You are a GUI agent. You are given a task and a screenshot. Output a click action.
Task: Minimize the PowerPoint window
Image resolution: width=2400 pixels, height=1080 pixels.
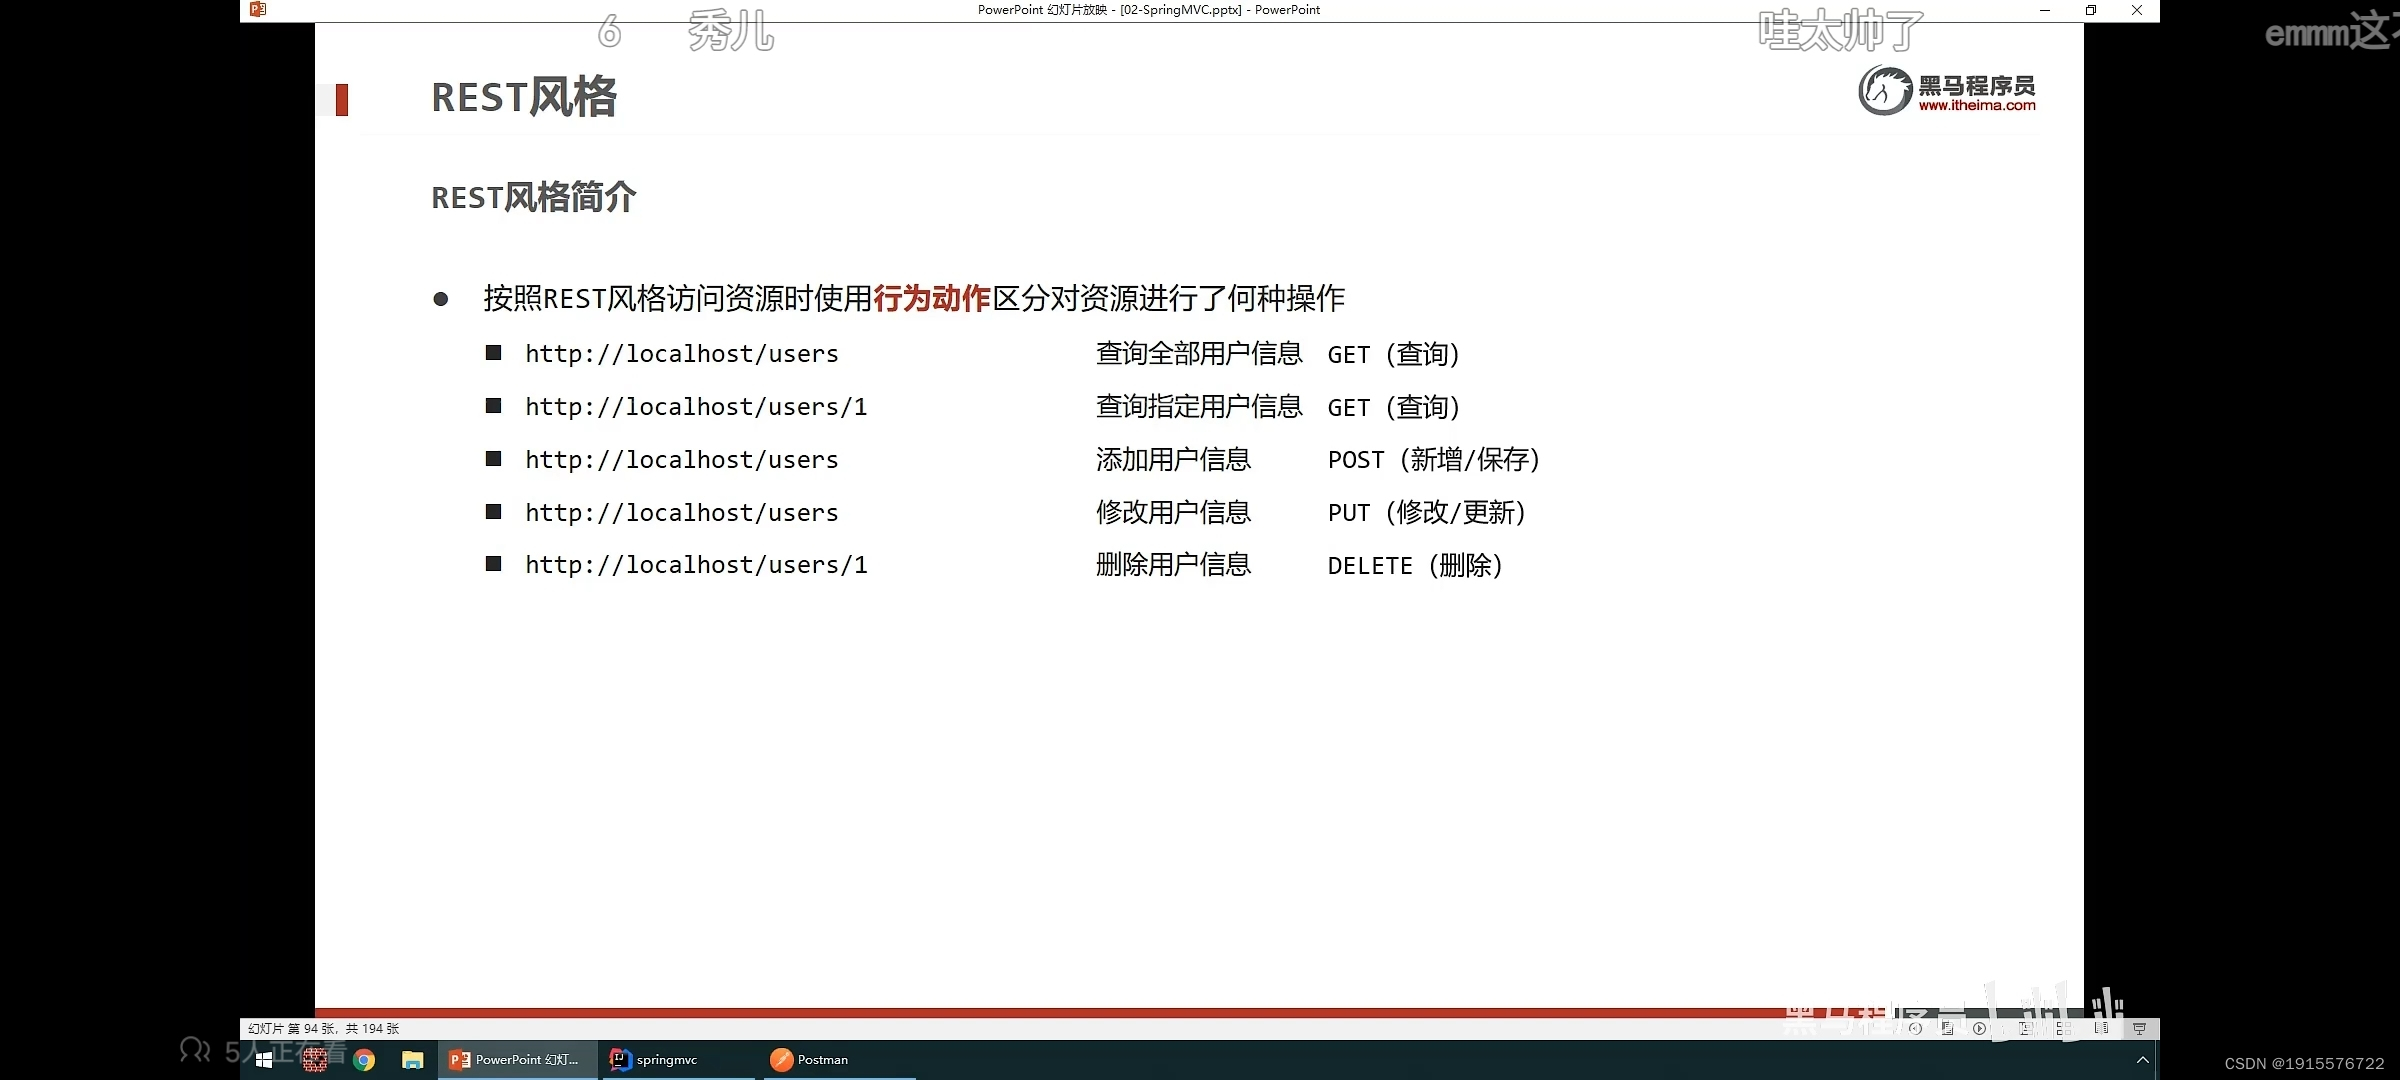[2045, 10]
